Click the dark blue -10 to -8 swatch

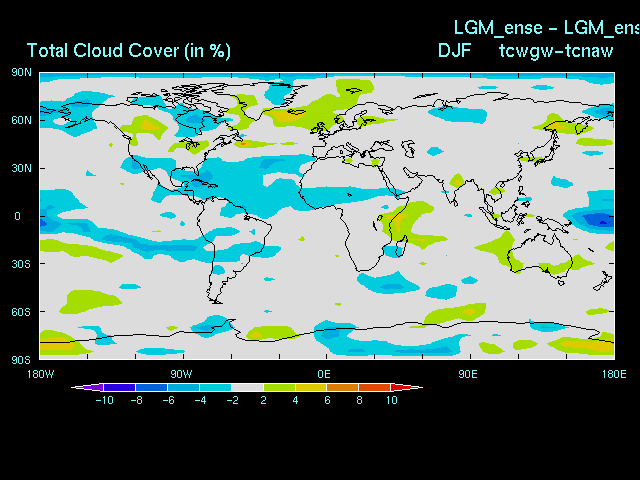(119, 387)
